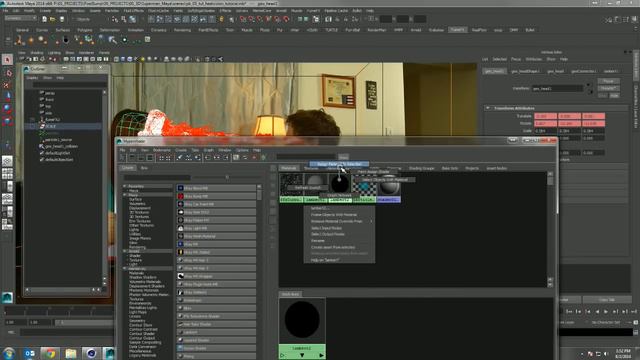Click the first icon on the shelf
This screenshot has width=640, height=360.
(x=19, y=40)
